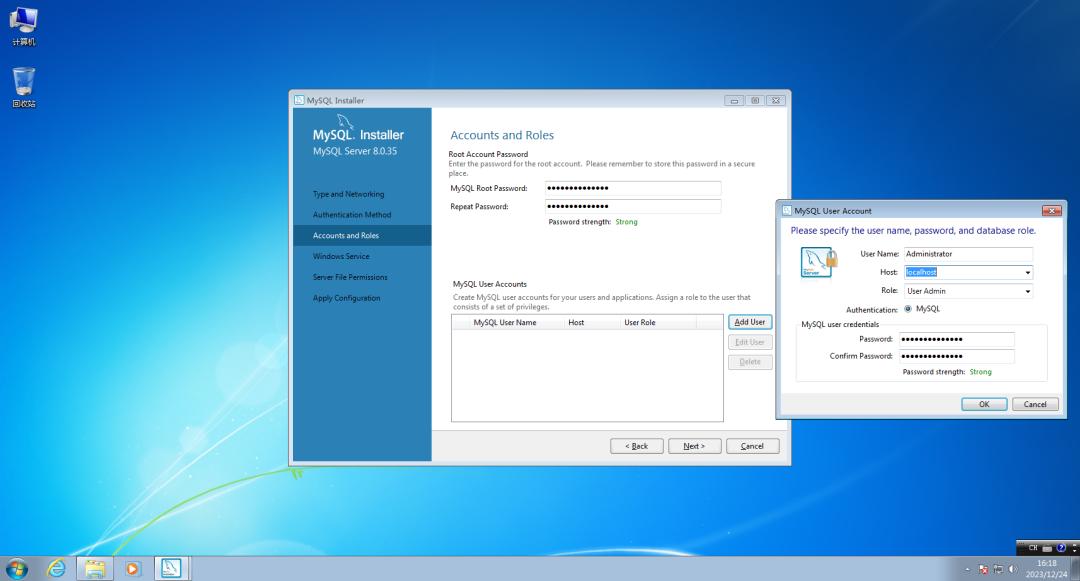This screenshot has width=1080, height=581.
Task: Open taskbar clock showing 16:18
Action: [1046, 569]
